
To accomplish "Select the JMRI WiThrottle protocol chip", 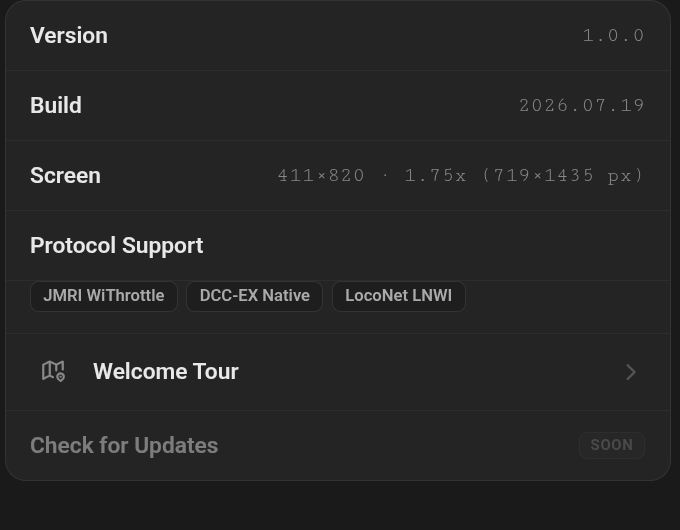I will (x=104, y=296).
